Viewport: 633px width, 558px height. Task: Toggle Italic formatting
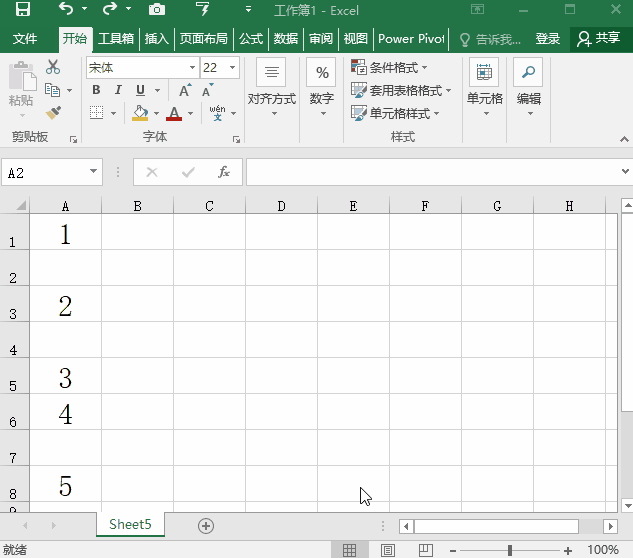pyautogui.click(x=118, y=90)
